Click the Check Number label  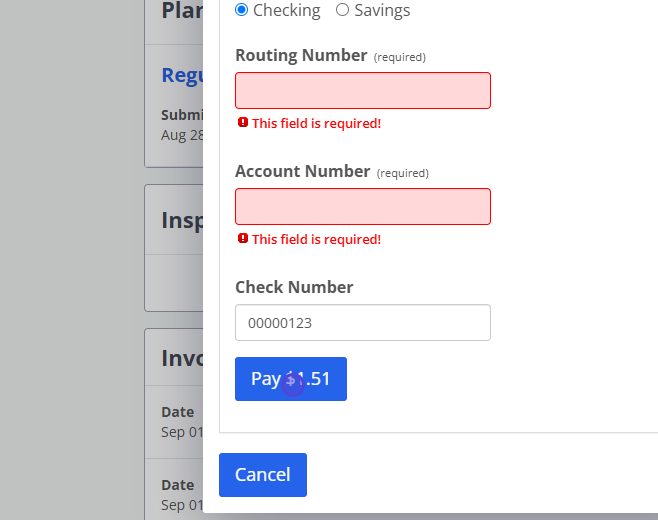pos(294,287)
